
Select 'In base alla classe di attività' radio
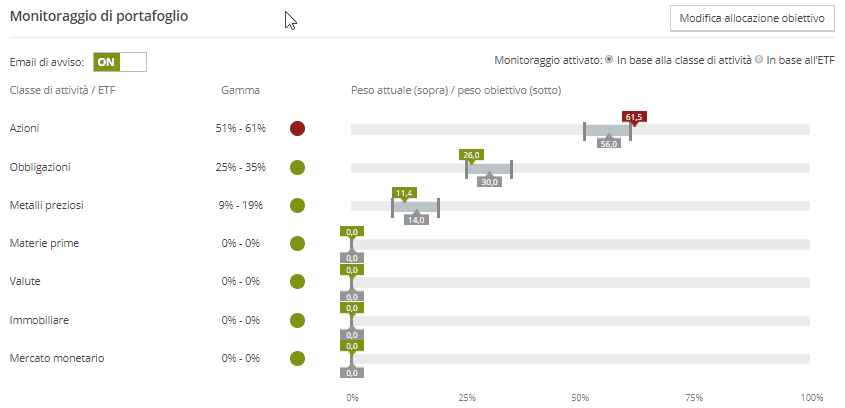[x=609, y=61]
